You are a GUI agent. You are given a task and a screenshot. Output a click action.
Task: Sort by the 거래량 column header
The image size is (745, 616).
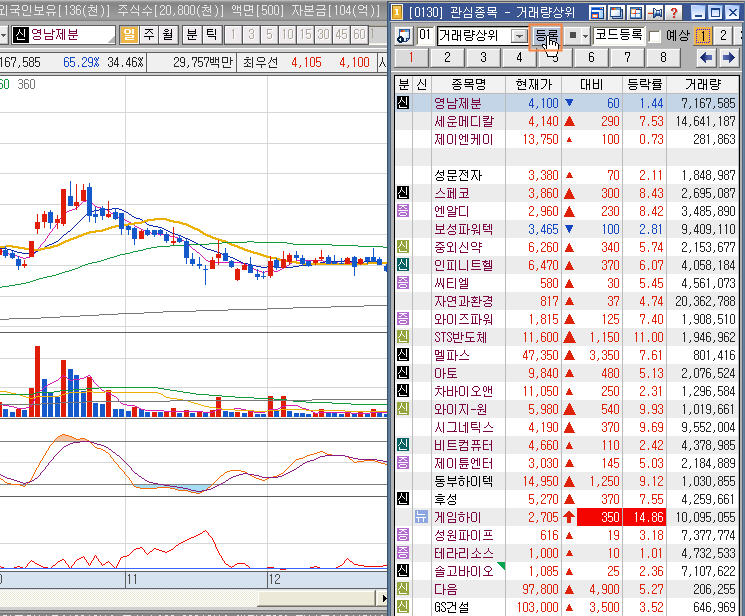coord(703,85)
